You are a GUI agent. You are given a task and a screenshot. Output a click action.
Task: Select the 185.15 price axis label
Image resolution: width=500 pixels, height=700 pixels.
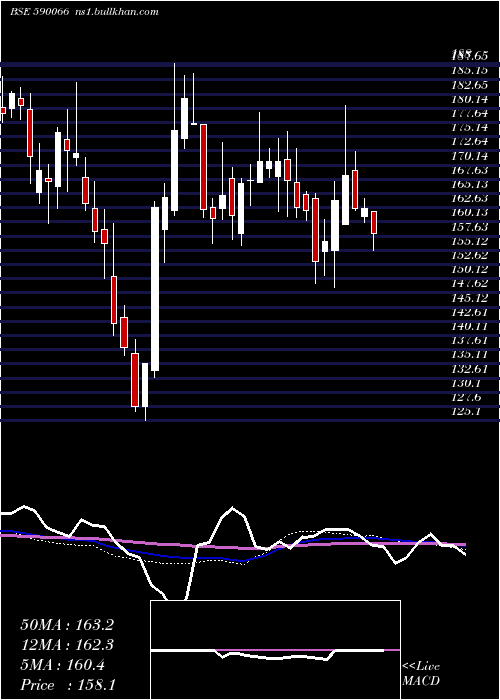tap(469, 70)
